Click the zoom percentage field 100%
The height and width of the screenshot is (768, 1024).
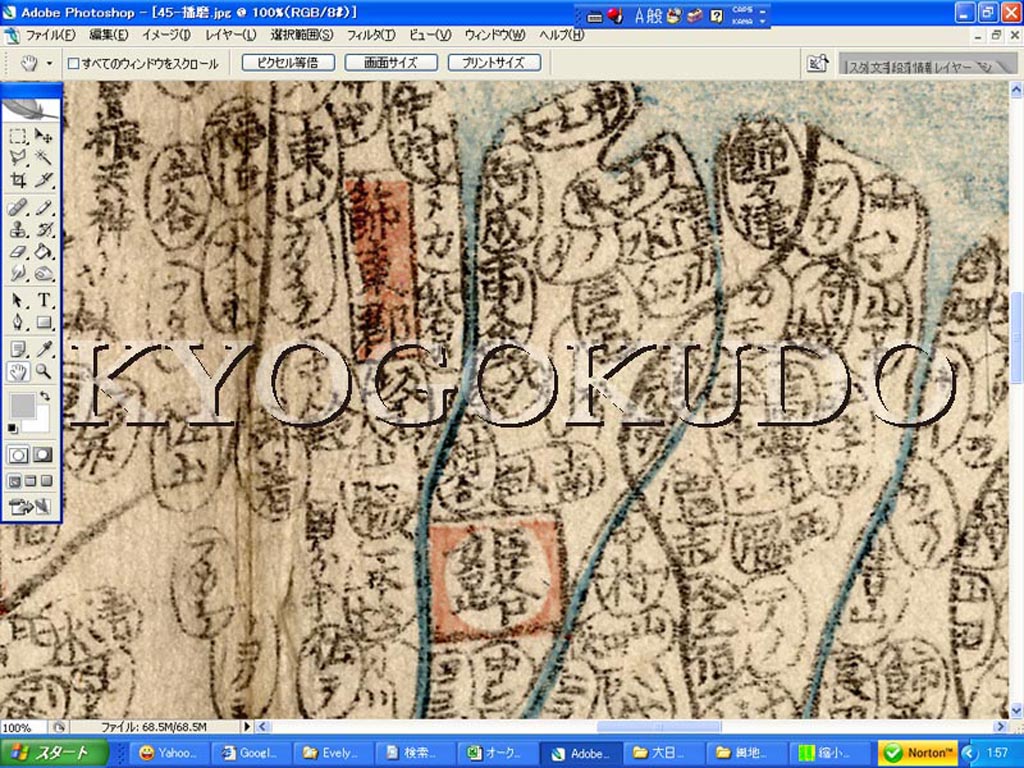tap(23, 727)
